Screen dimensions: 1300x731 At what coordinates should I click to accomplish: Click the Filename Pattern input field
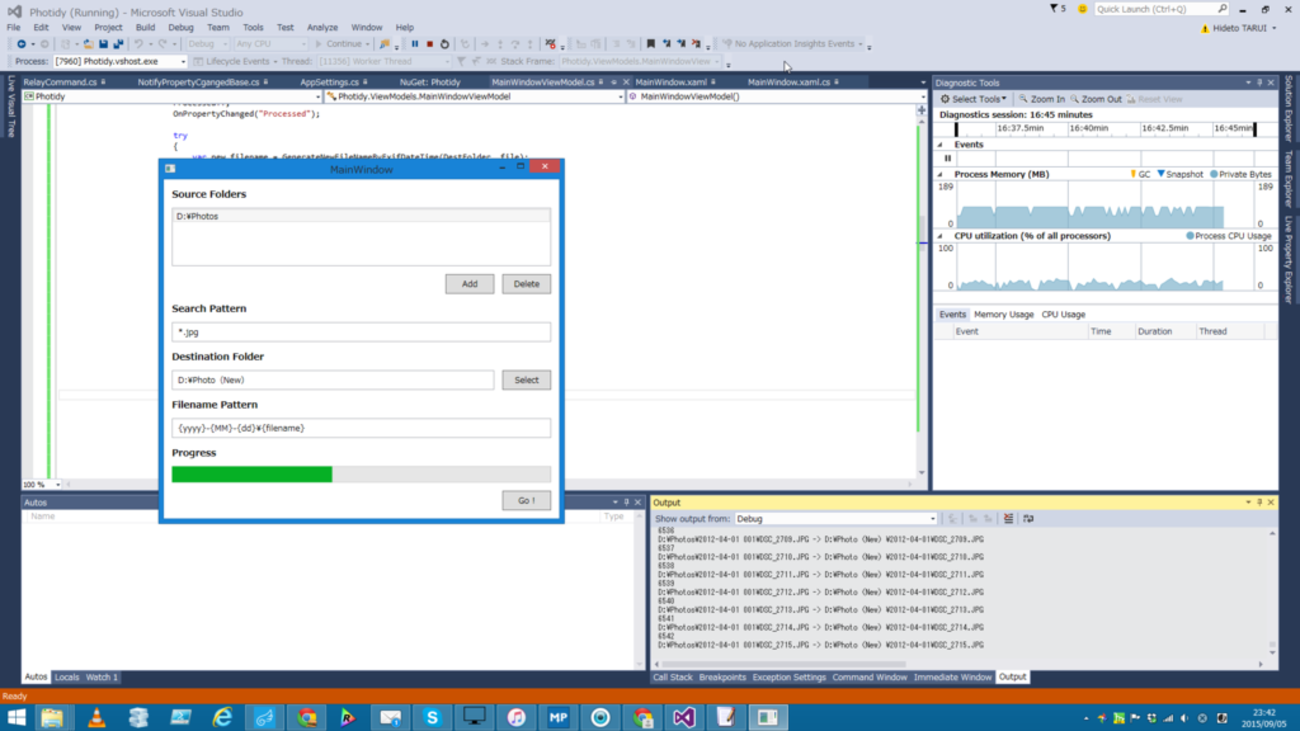click(x=361, y=428)
